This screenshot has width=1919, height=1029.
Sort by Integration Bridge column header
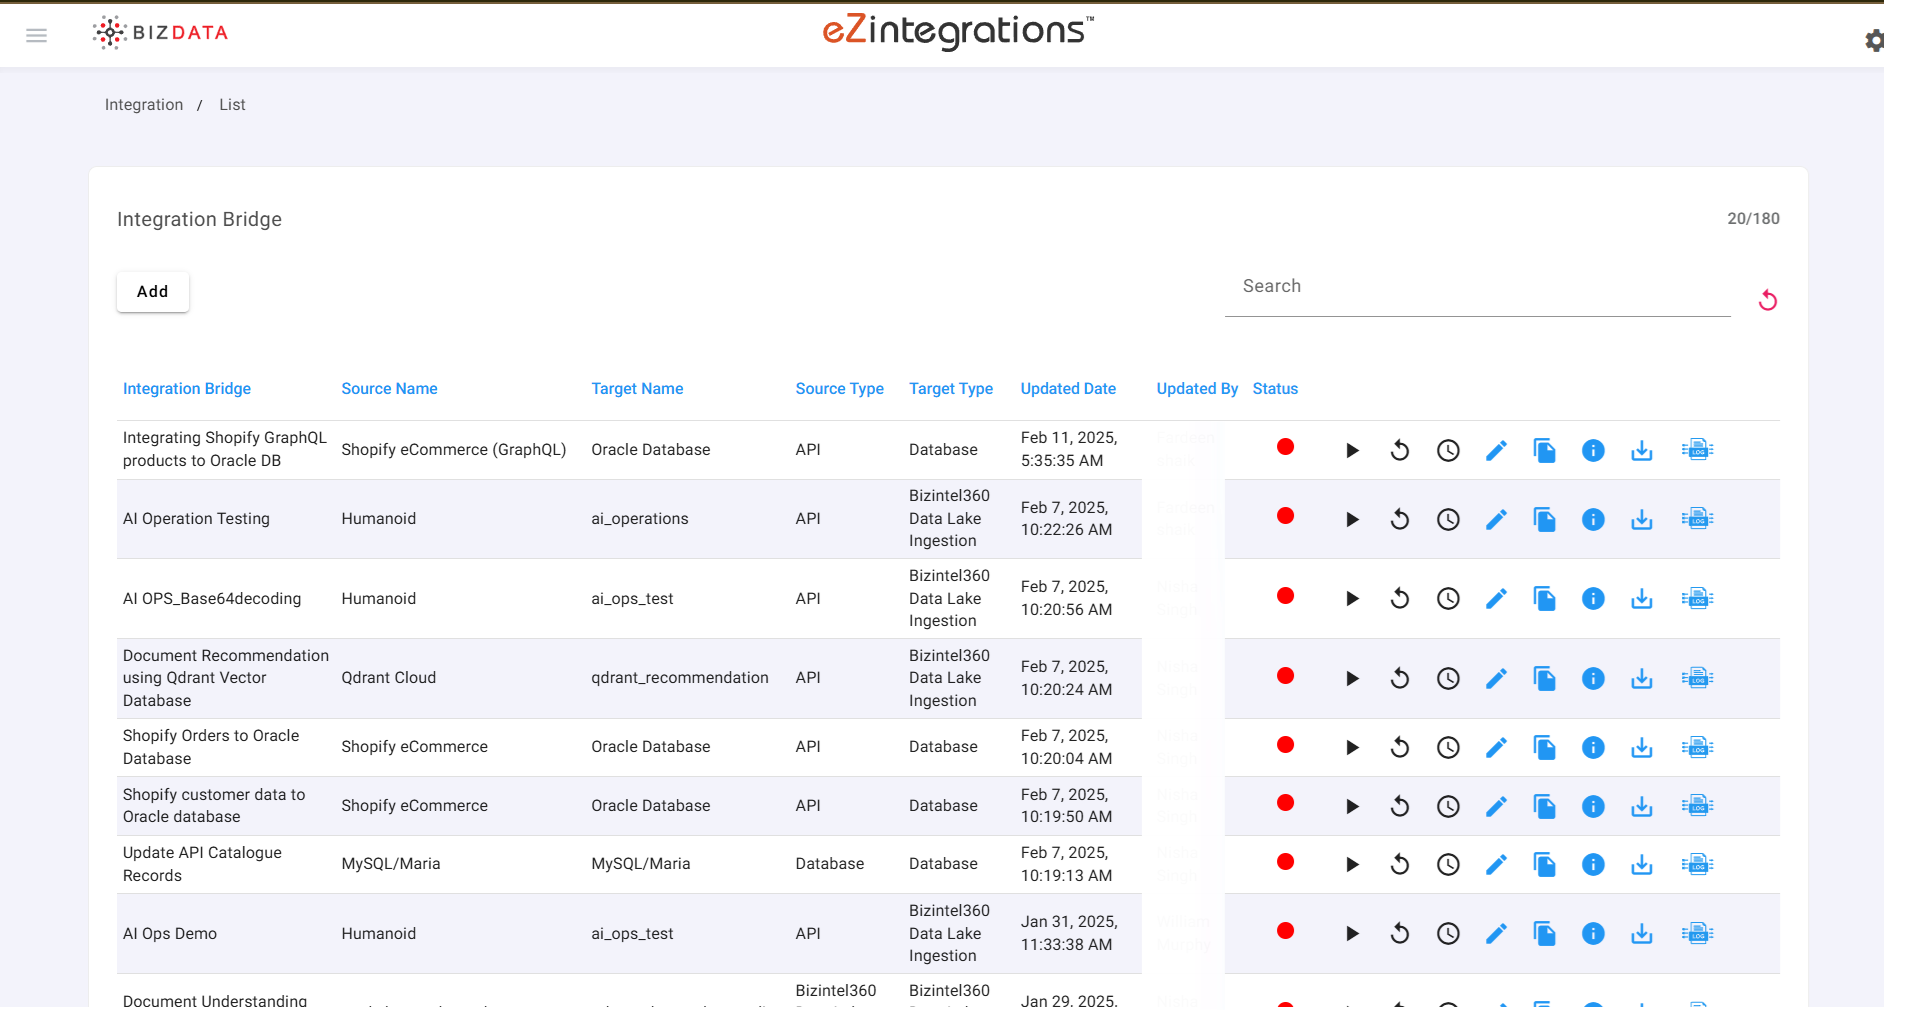click(x=187, y=389)
